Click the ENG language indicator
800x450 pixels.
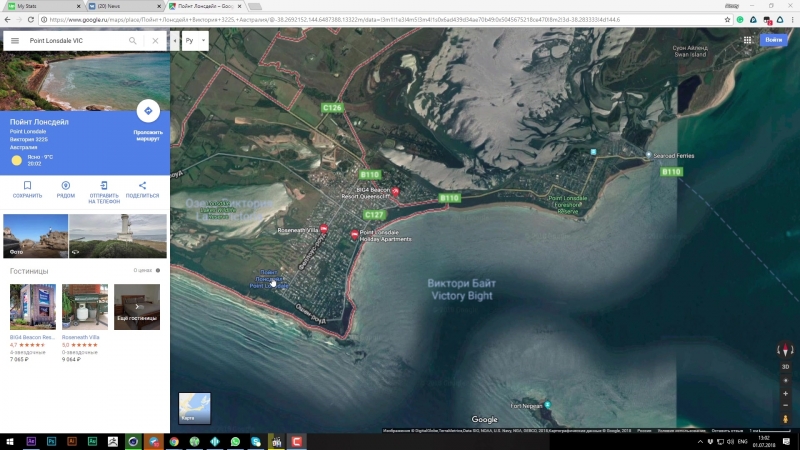click(742, 441)
